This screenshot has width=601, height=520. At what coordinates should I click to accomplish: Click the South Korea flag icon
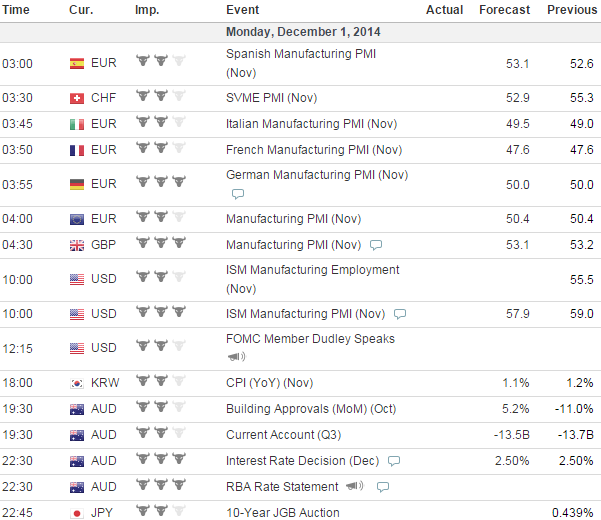[x=77, y=382]
